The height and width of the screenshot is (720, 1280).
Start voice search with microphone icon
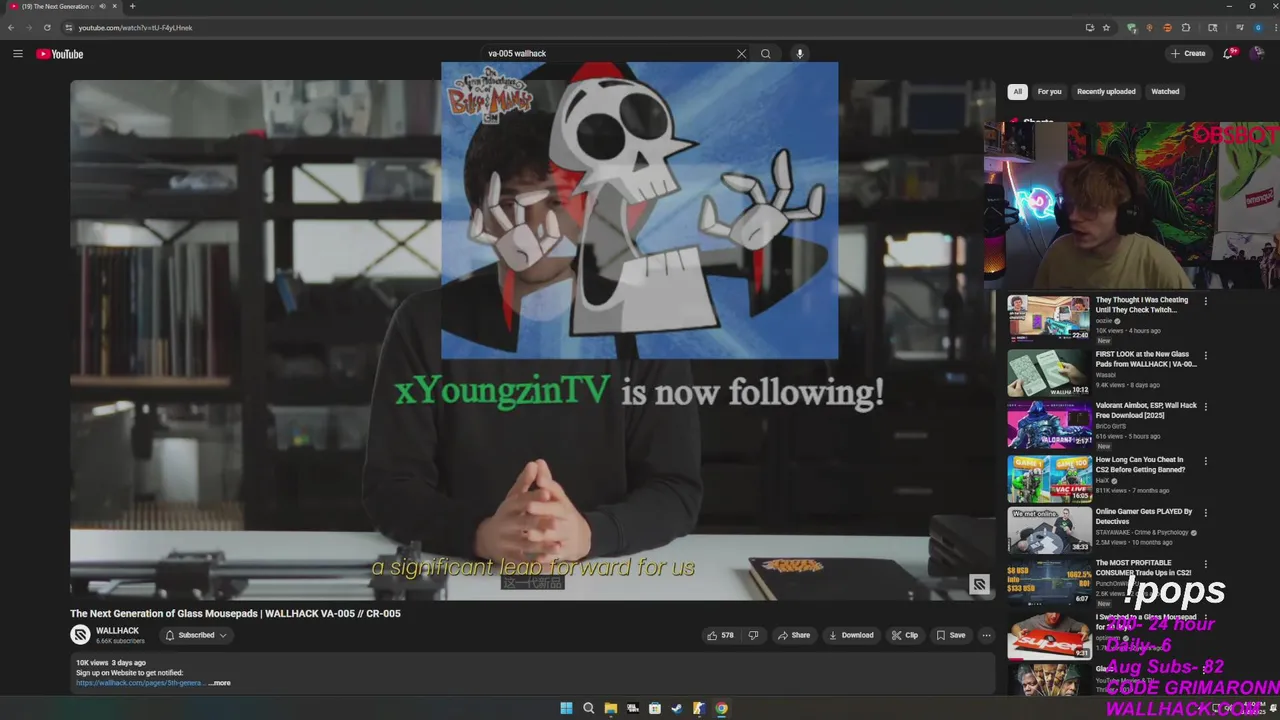(x=800, y=54)
